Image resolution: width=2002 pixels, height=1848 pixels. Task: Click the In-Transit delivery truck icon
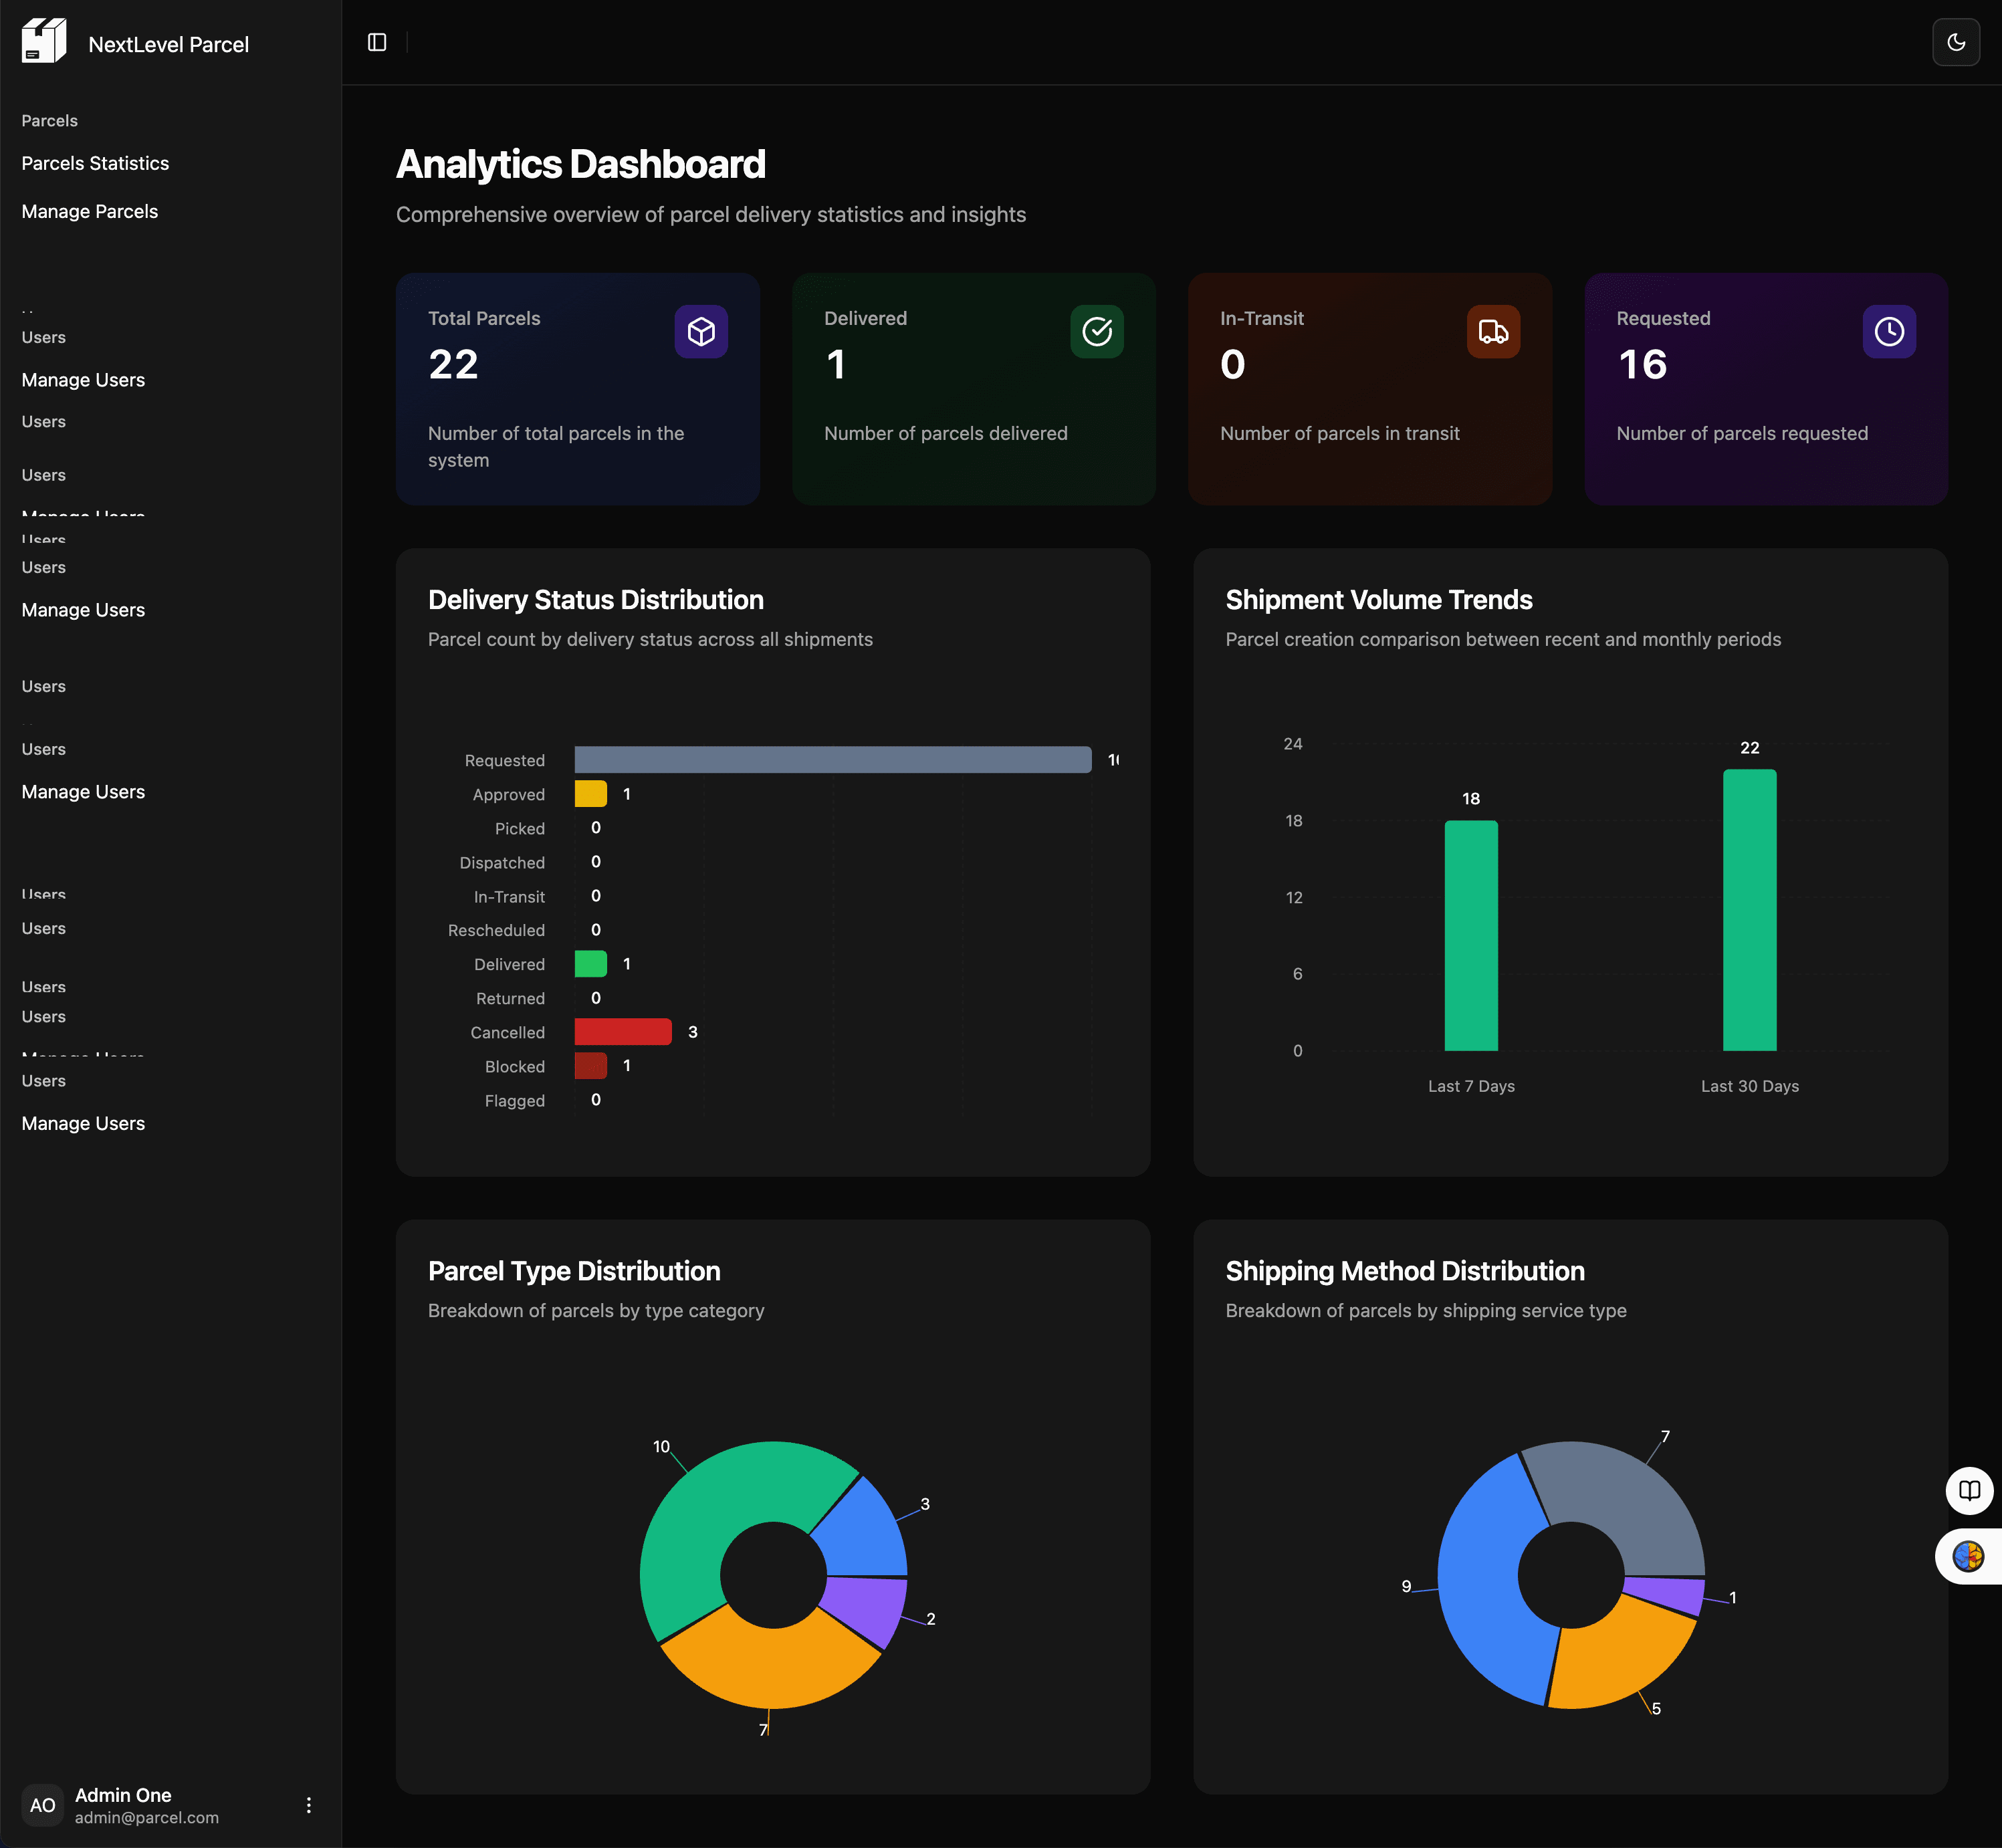click(1493, 332)
